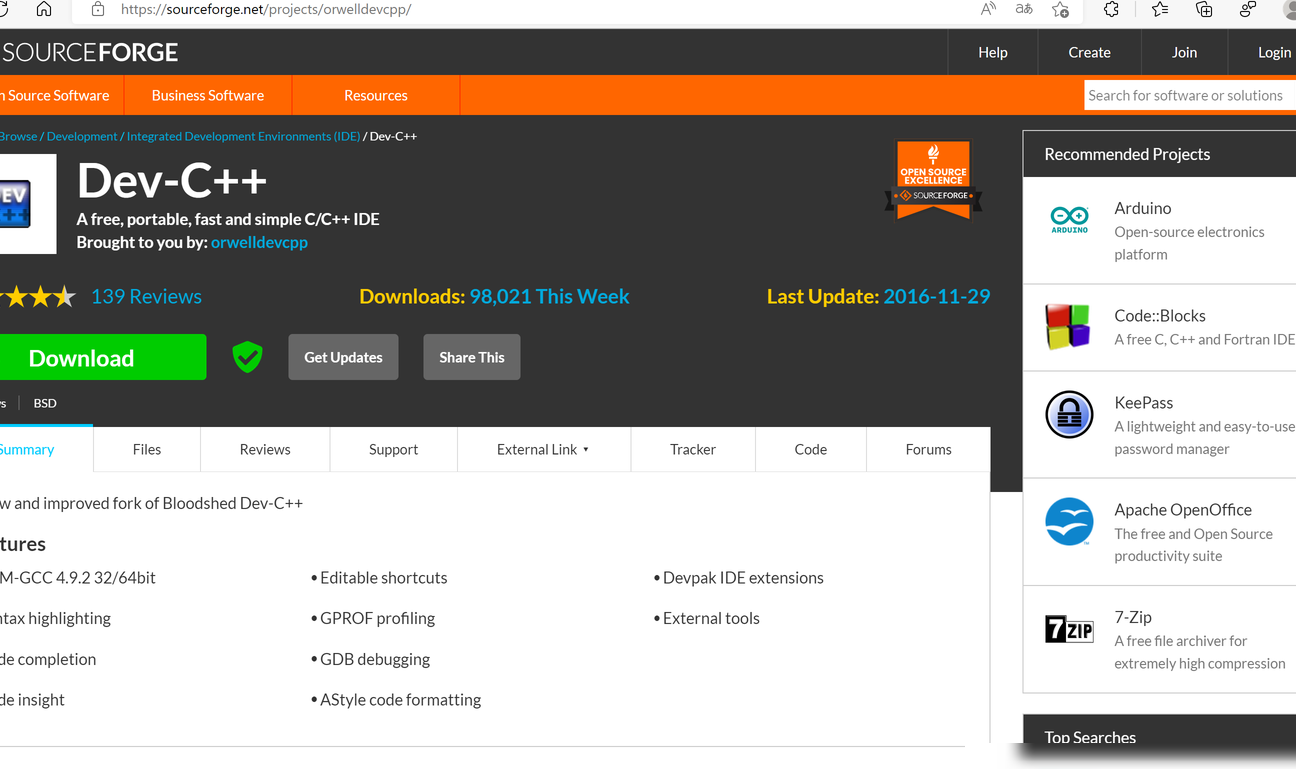Viewport: 1296px width, 769px height.
Task: Click the feedback people icon in toolbar
Action: (1247, 9)
